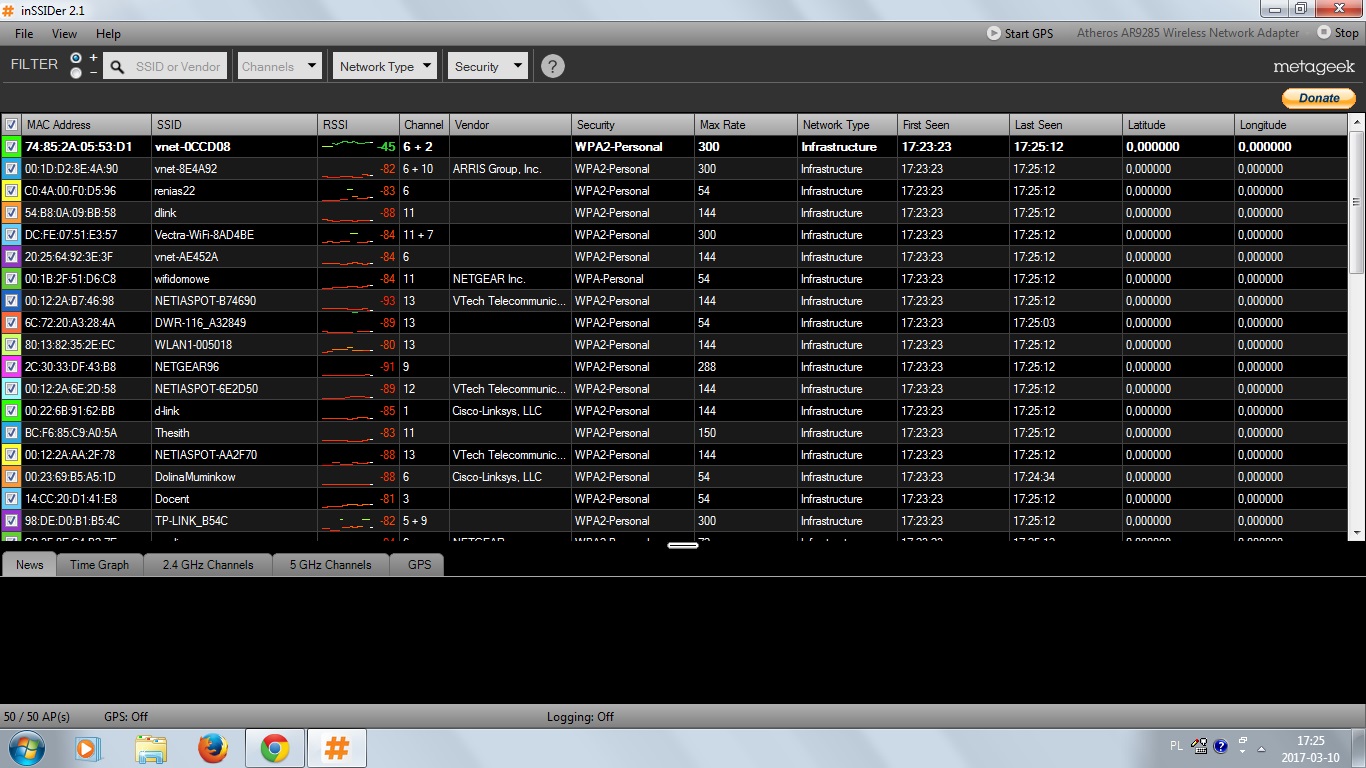Open Windows Media Player from taskbar

(88, 748)
